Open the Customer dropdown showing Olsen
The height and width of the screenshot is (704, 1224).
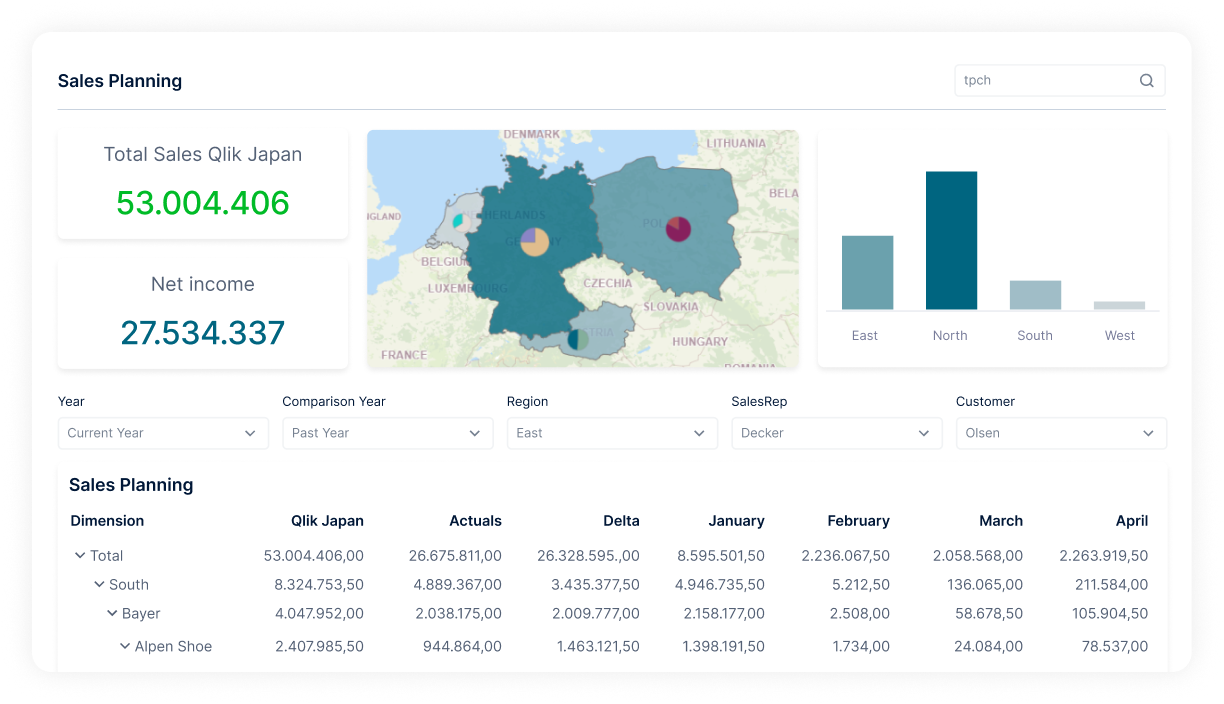[1061, 433]
